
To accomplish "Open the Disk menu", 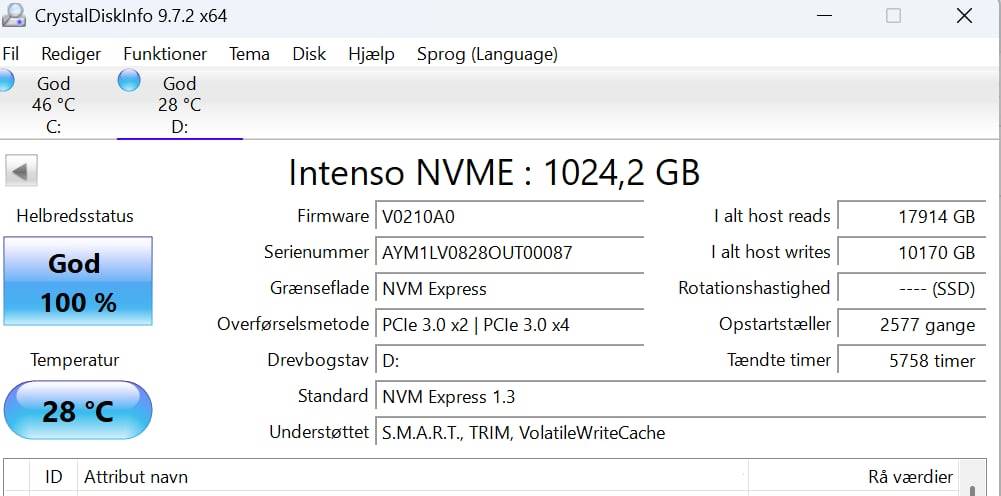I will tap(309, 54).
